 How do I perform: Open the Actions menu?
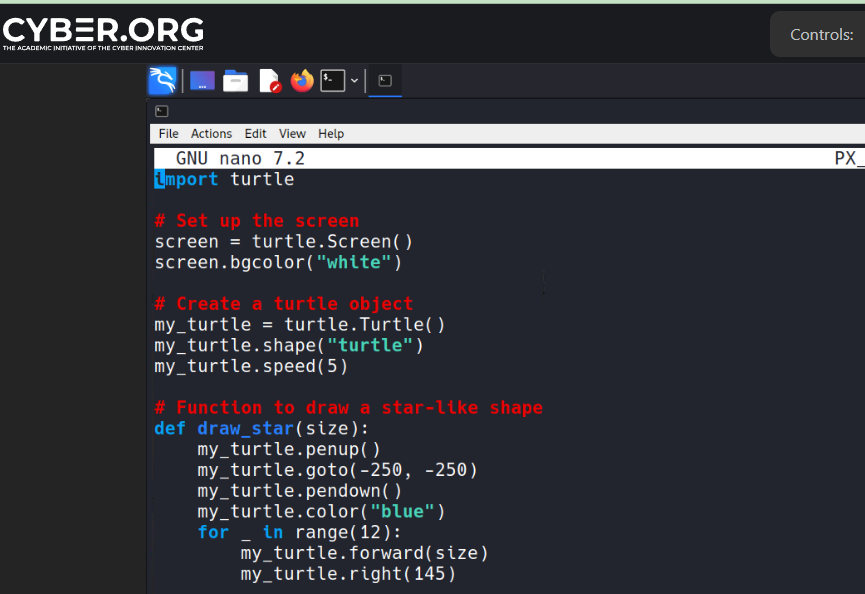tap(211, 134)
